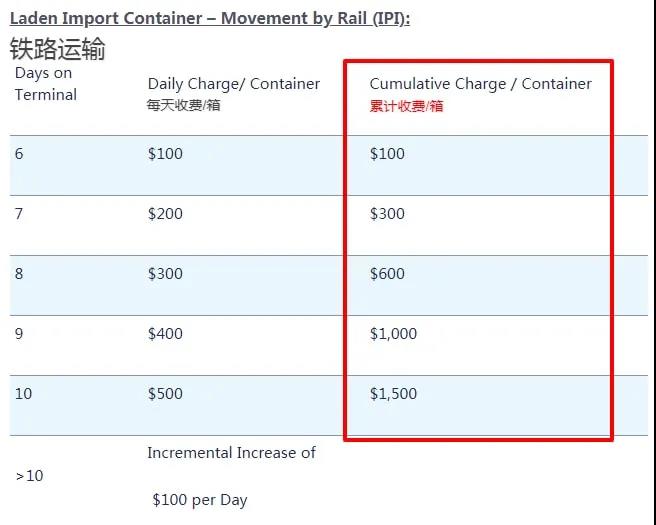Image resolution: width=656 pixels, height=525 pixels.
Task: Click the 每天收费/箱 subtitle text
Action: click(184, 105)
